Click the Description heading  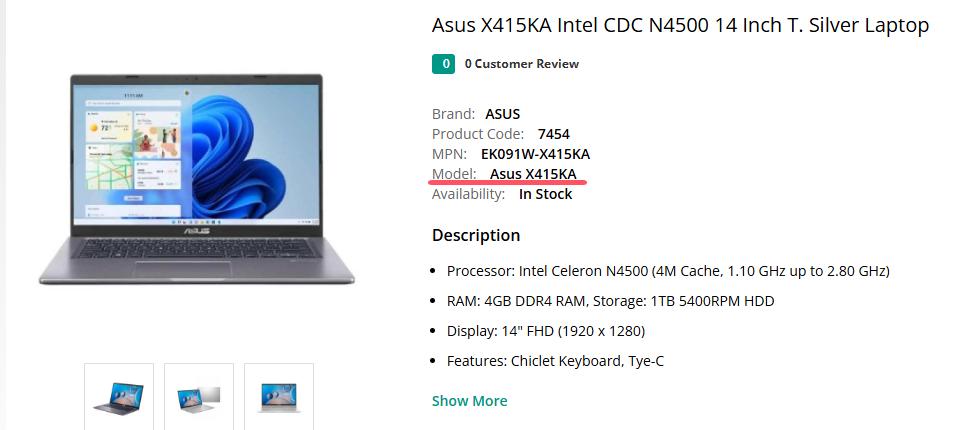pos(476,235)
